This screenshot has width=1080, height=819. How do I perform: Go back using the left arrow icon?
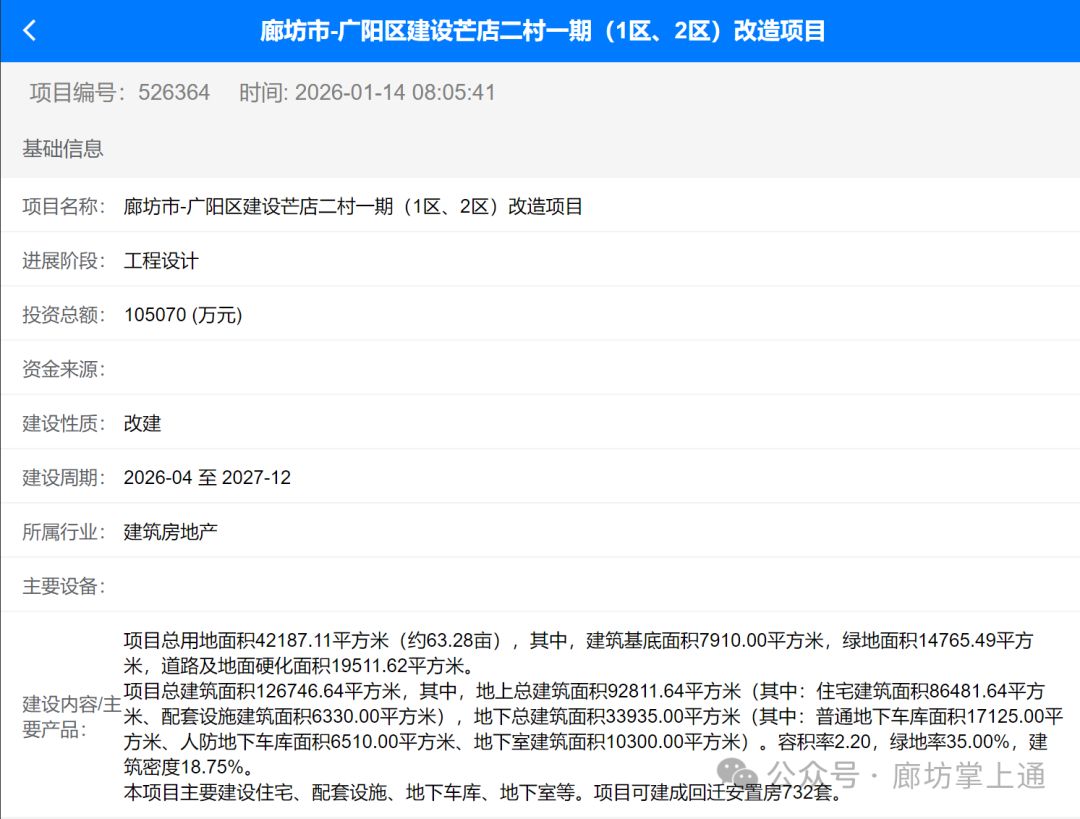[x=30, y=30]
